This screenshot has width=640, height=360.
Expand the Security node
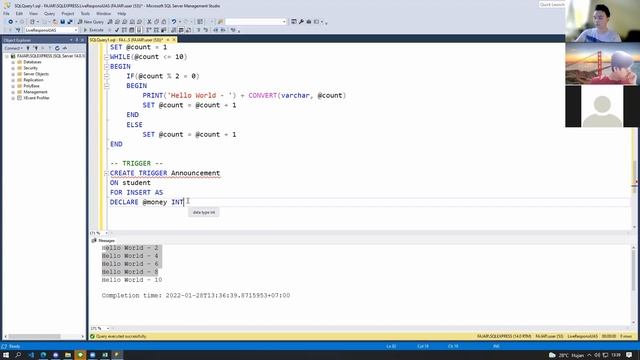(x=13, y=68)
